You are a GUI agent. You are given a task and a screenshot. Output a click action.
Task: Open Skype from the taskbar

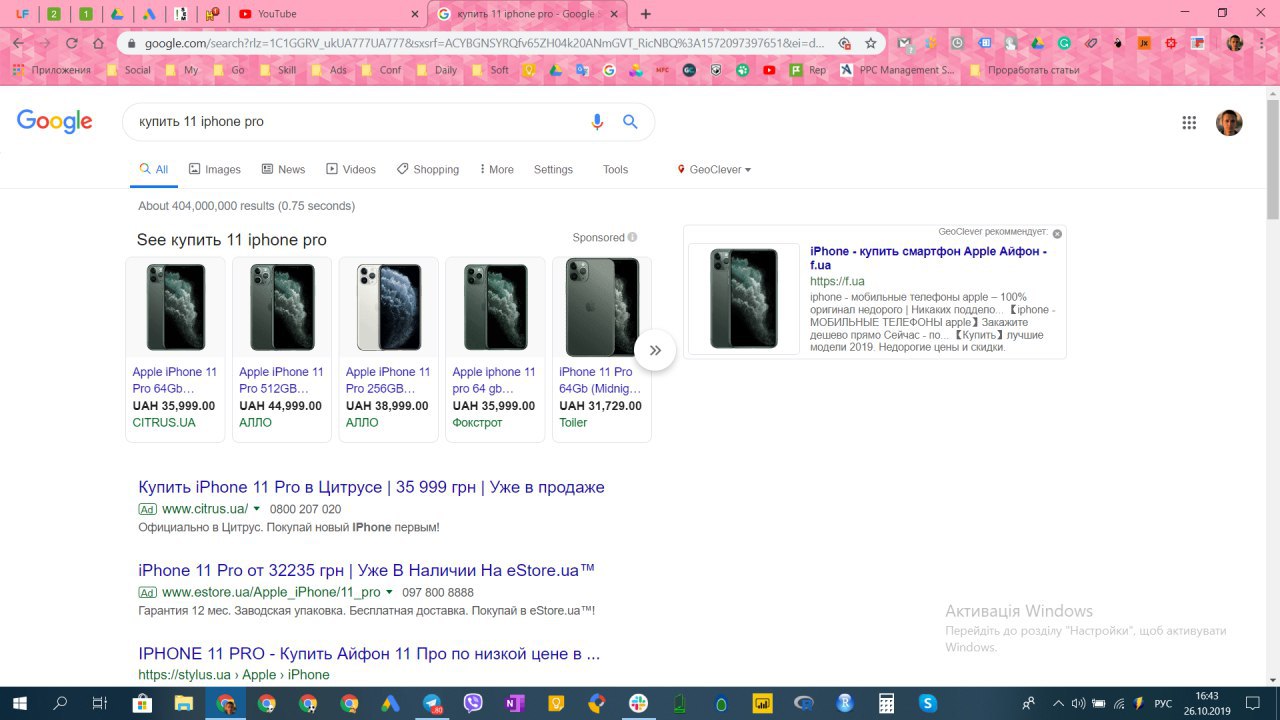[x=927, y=703]
